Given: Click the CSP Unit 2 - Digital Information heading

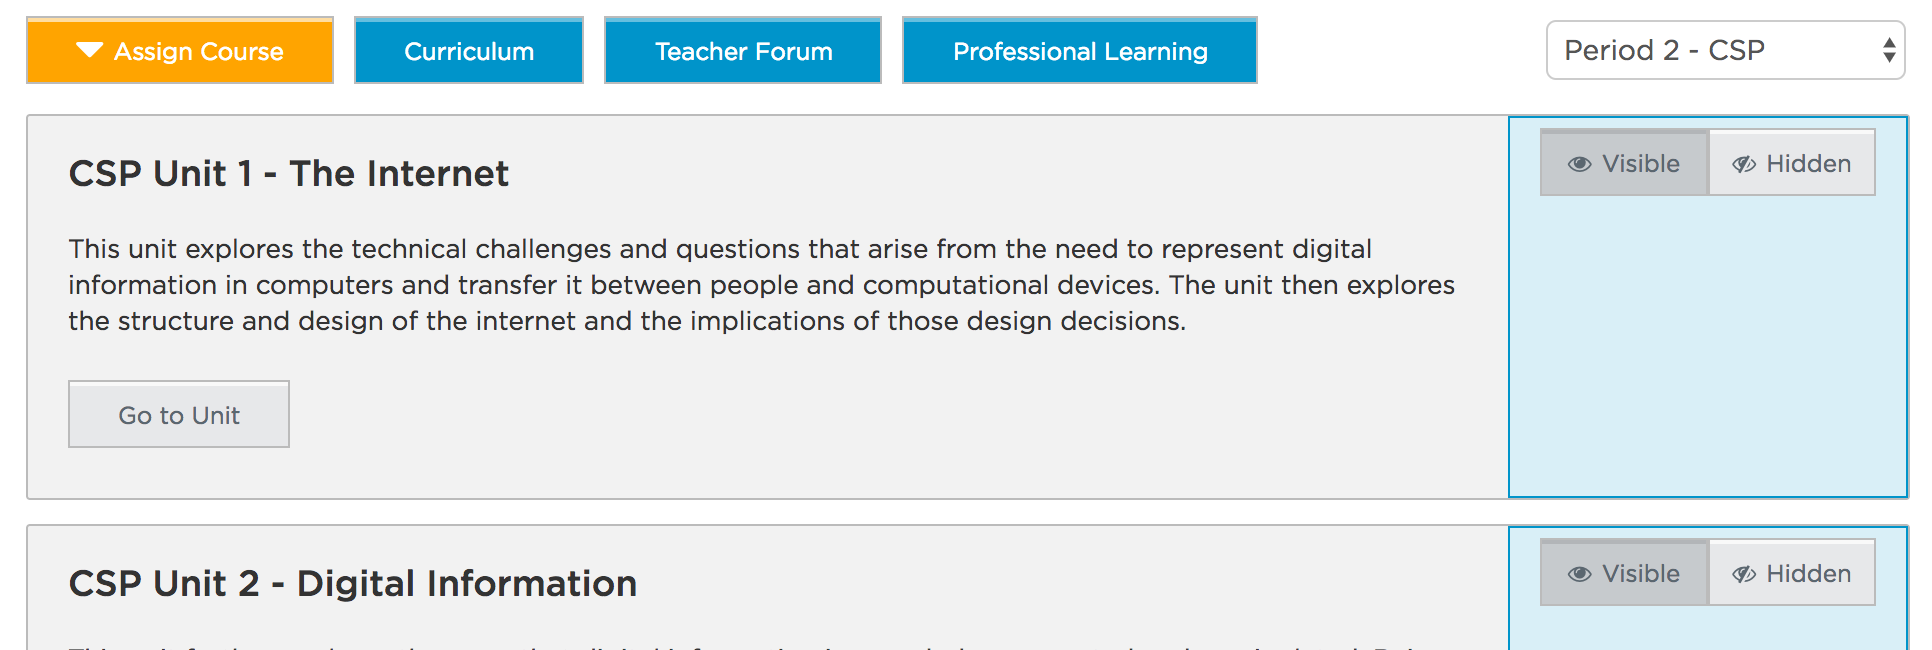Looking at the screenshot, I should [353, 584].
